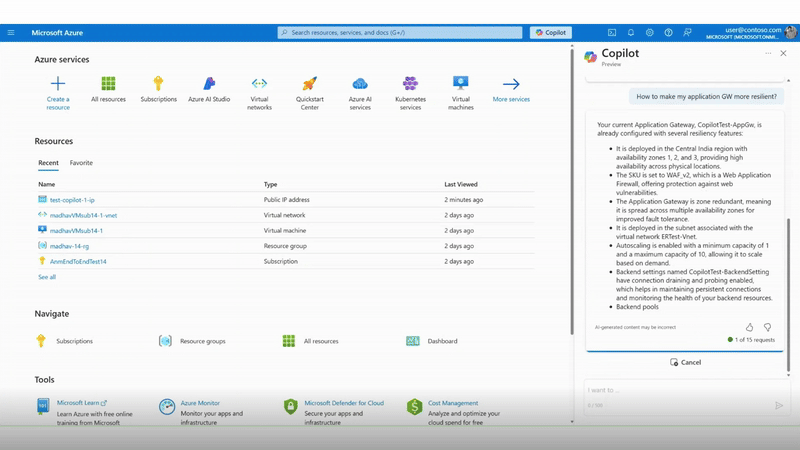Screen dimensions: 800x450
Task: Click the send message arrow in Copilot
Action: tap(779, 406)
